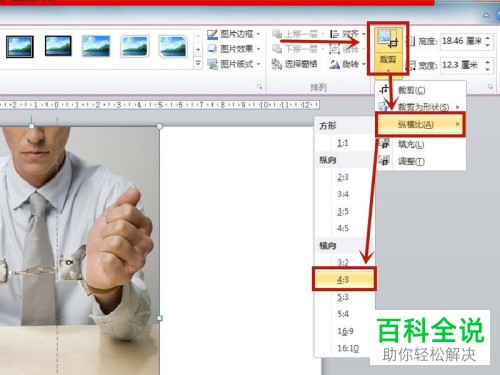Click the 组合 group objects icon

(x=335, y=49)
